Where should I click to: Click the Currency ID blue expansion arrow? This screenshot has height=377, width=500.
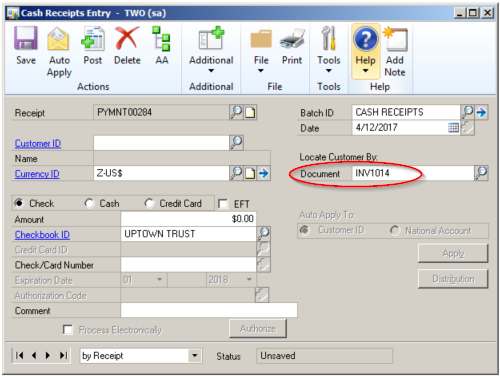pos(263,173)
